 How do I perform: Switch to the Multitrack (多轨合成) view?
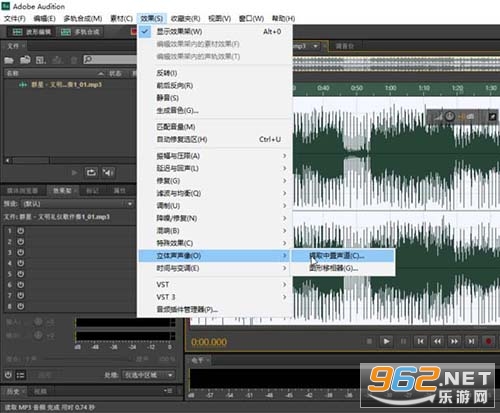coord(80,32)
